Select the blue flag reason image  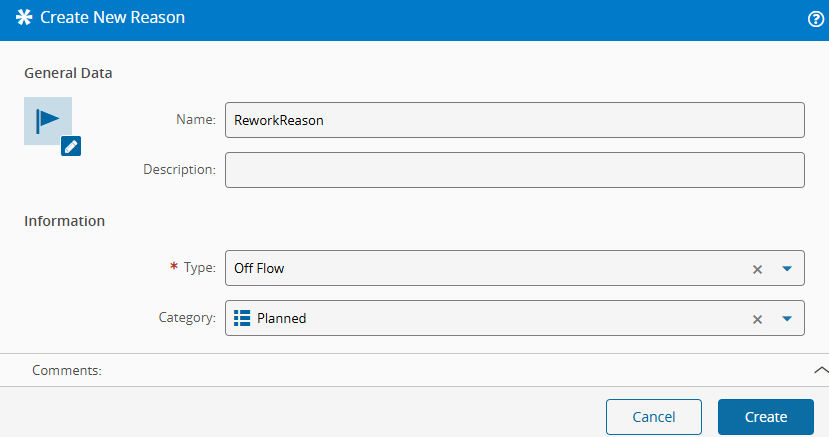pyautogui.click(x=48, y=120)
